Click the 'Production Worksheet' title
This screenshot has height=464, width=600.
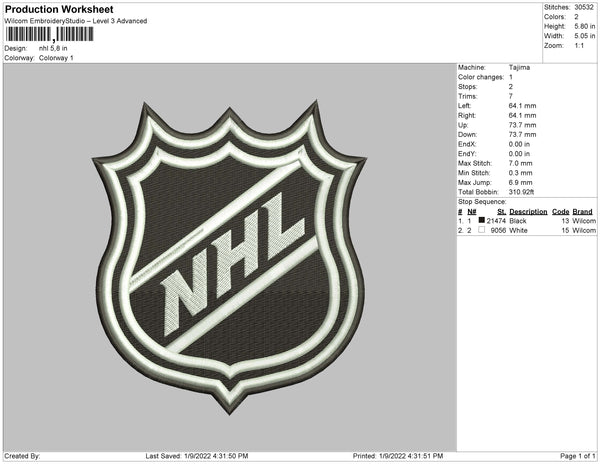pyautogui.click(x=59, y=9)
